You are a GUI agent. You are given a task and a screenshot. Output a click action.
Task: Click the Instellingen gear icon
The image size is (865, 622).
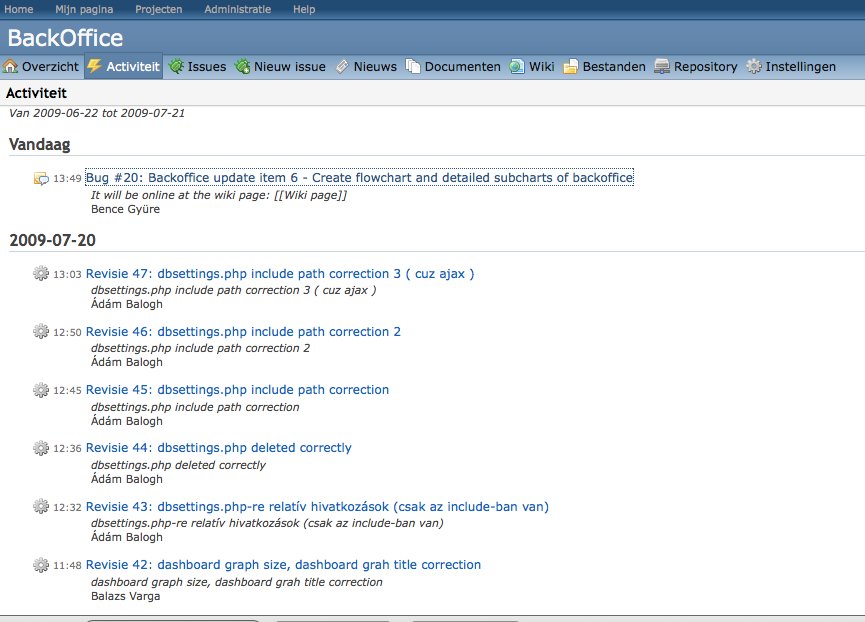click(753, 67)
